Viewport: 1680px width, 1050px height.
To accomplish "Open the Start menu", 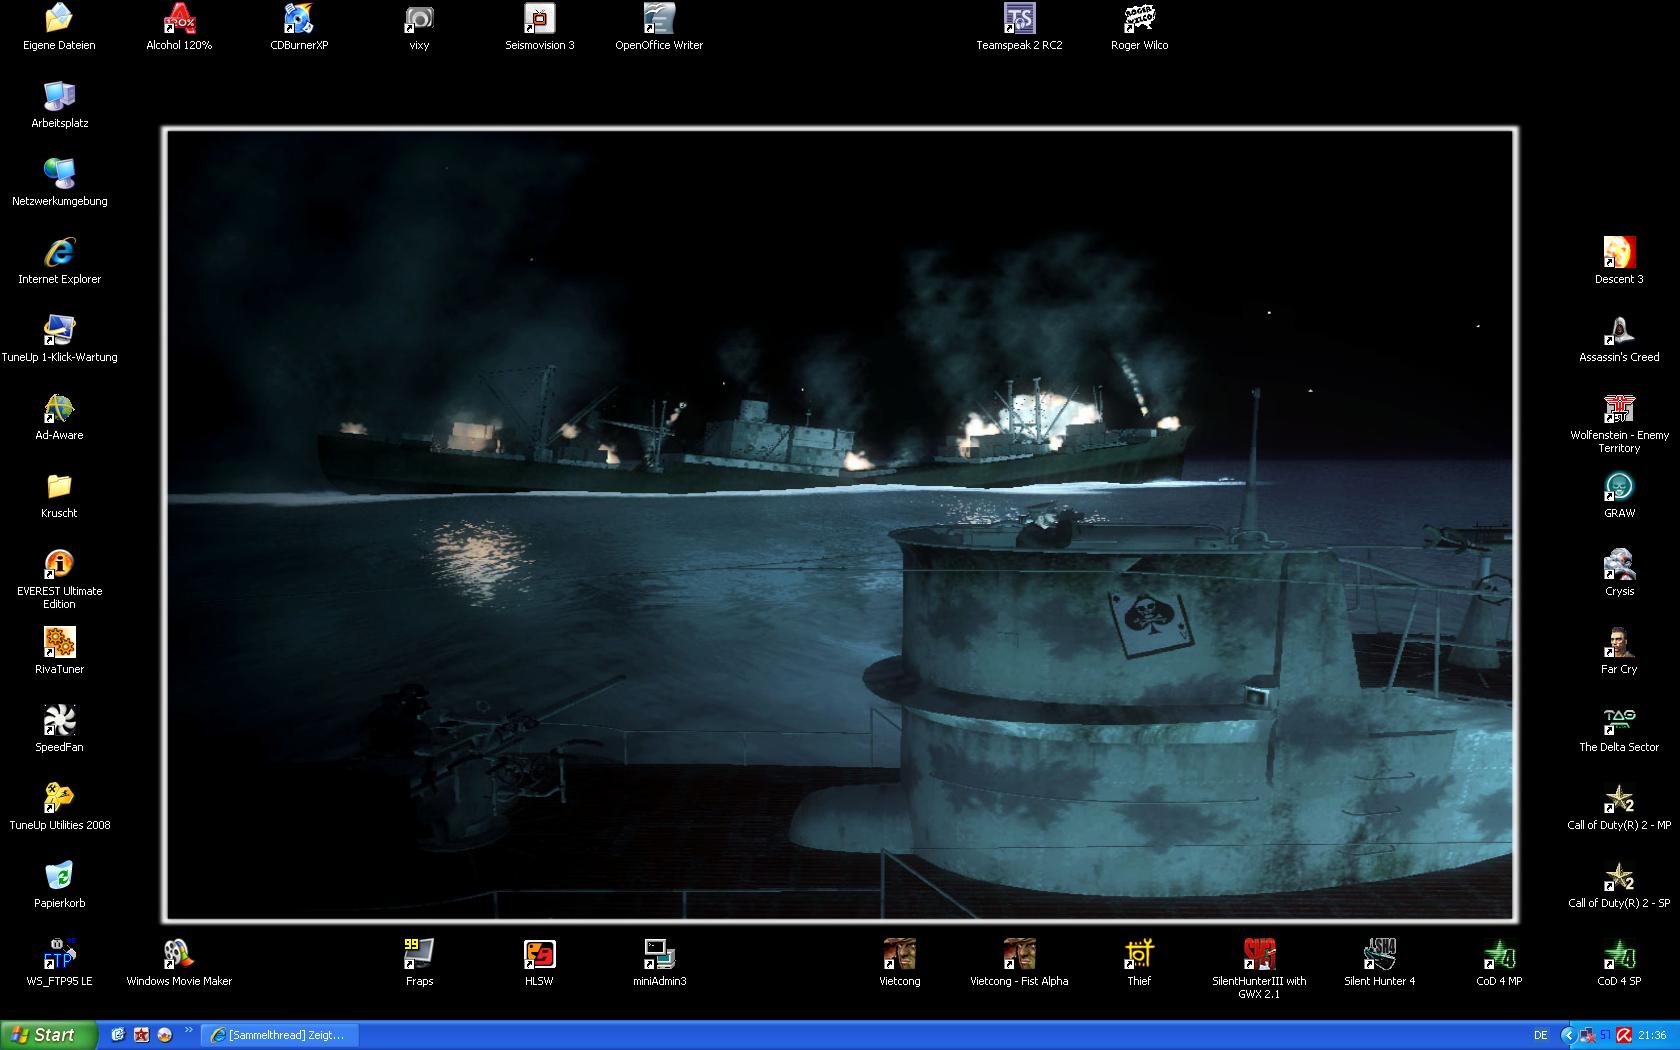I will [x=48, y=1035].
